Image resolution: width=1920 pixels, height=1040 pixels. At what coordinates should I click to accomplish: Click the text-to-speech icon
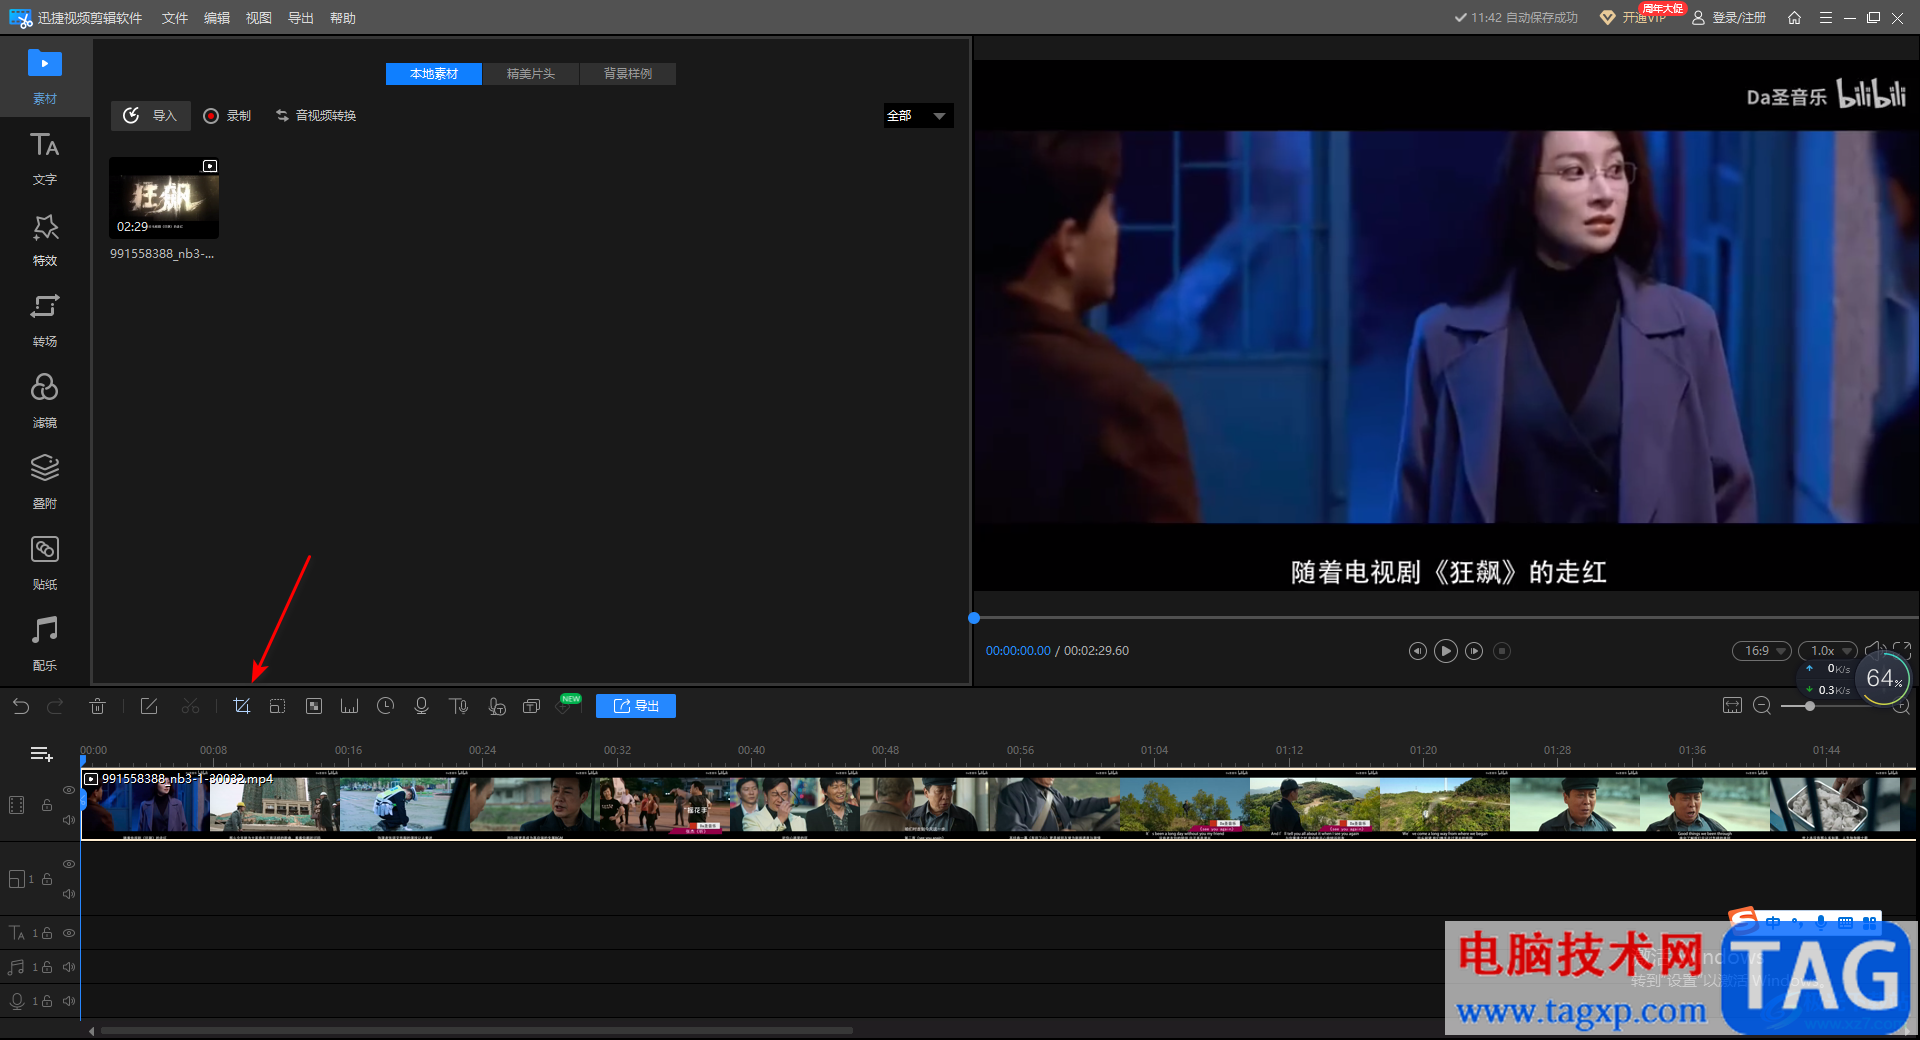[x=459, y=706]
